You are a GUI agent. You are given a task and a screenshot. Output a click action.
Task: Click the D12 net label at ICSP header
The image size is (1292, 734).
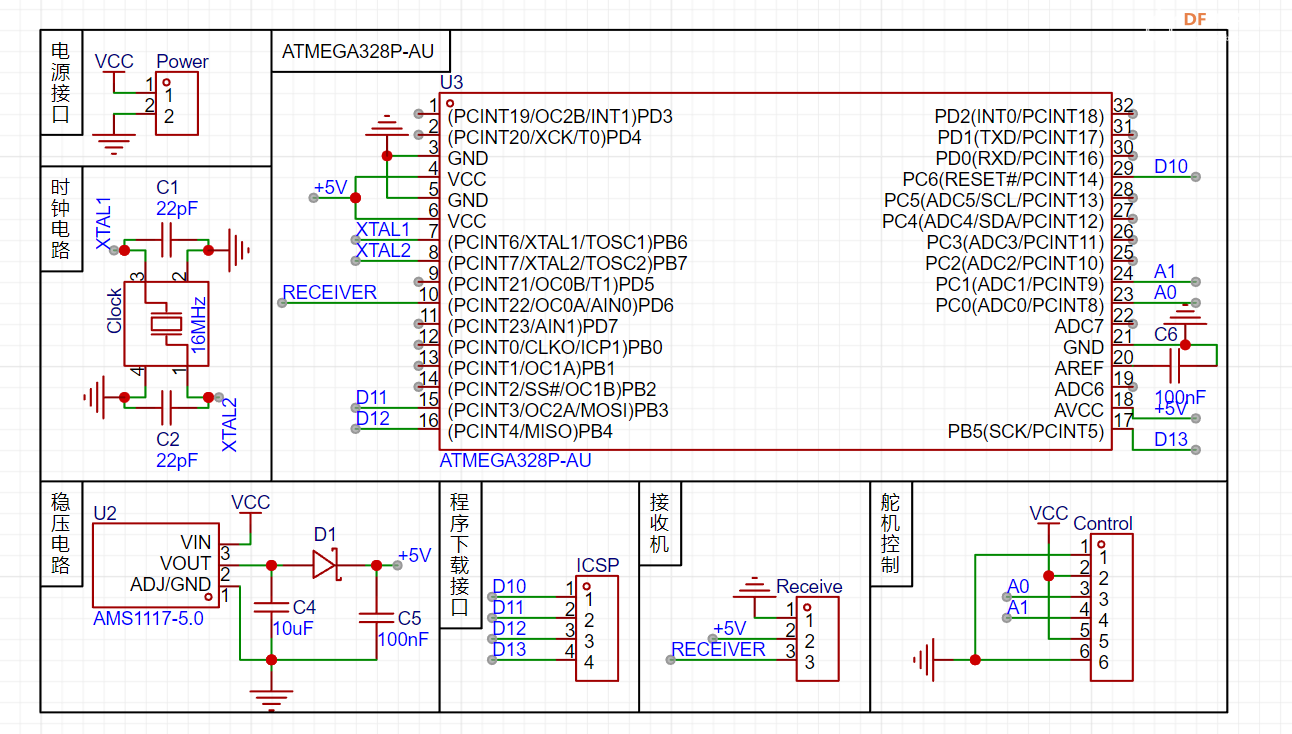pos(509,629)
